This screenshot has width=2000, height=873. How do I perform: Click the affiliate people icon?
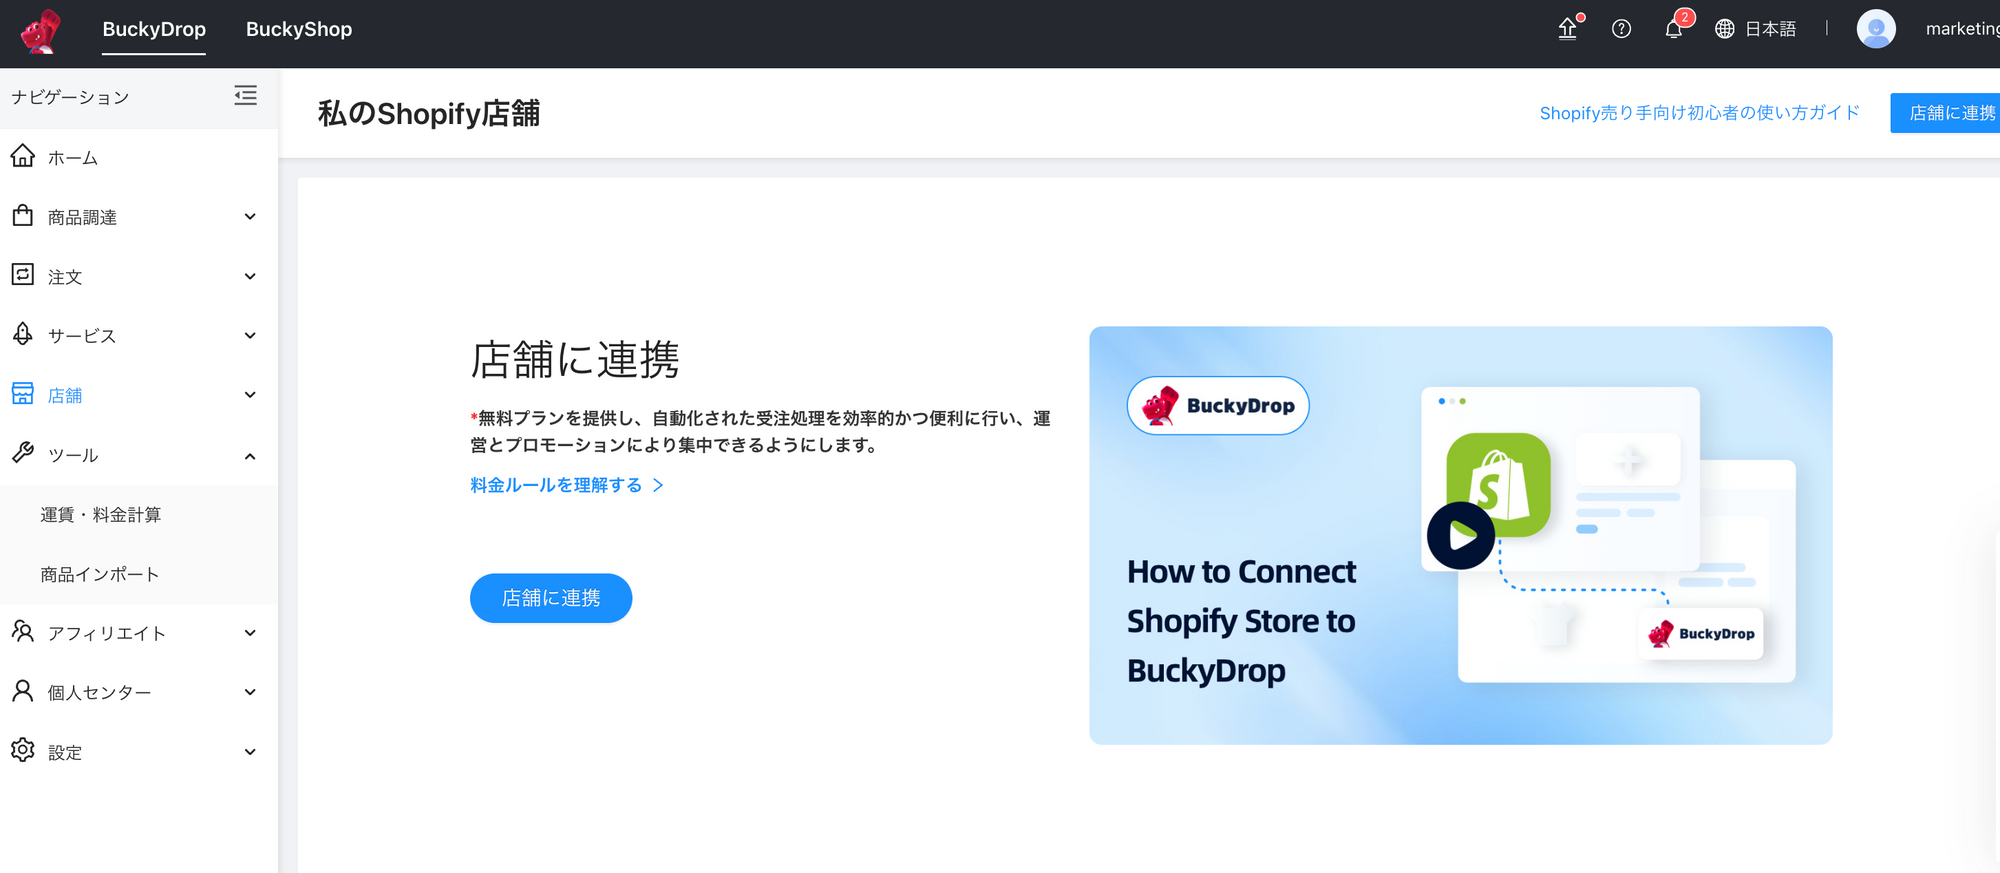tap(23, 631)
